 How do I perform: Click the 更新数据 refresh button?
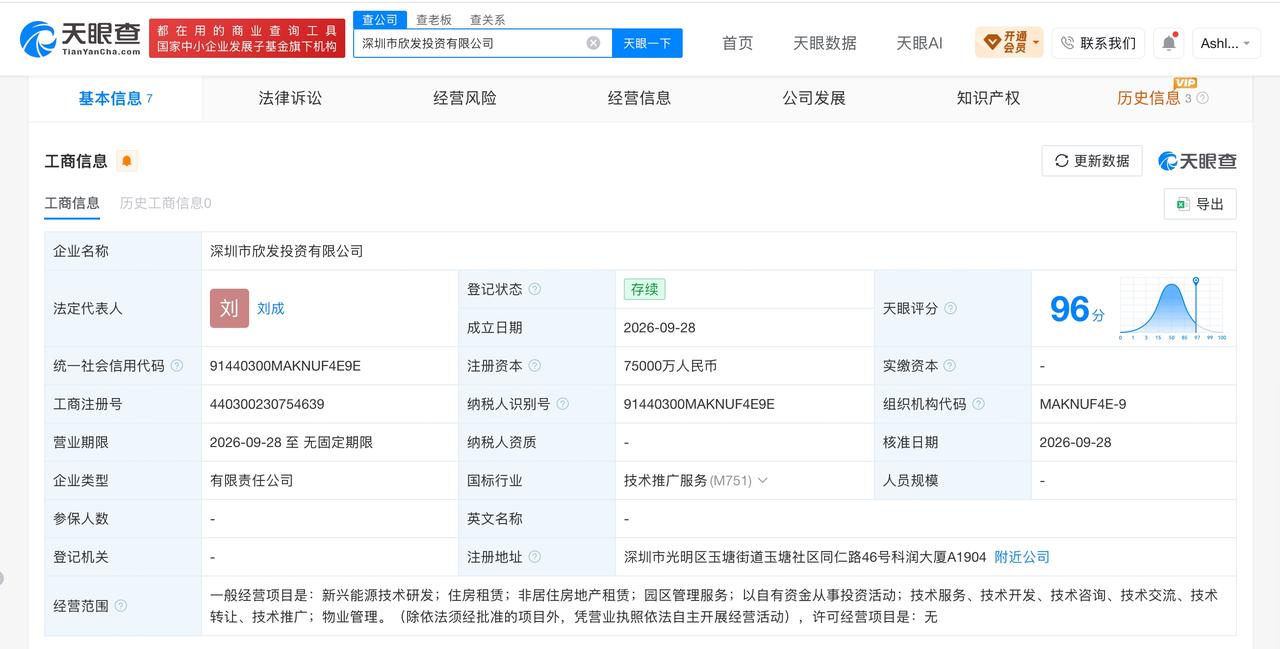[x=1092, y=161]
